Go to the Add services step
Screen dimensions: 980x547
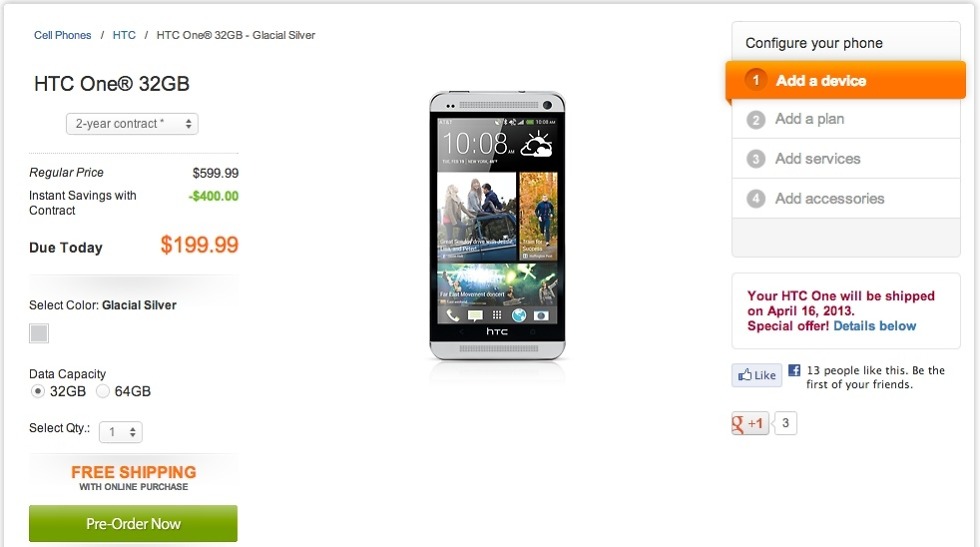click(x=817, y=159)
